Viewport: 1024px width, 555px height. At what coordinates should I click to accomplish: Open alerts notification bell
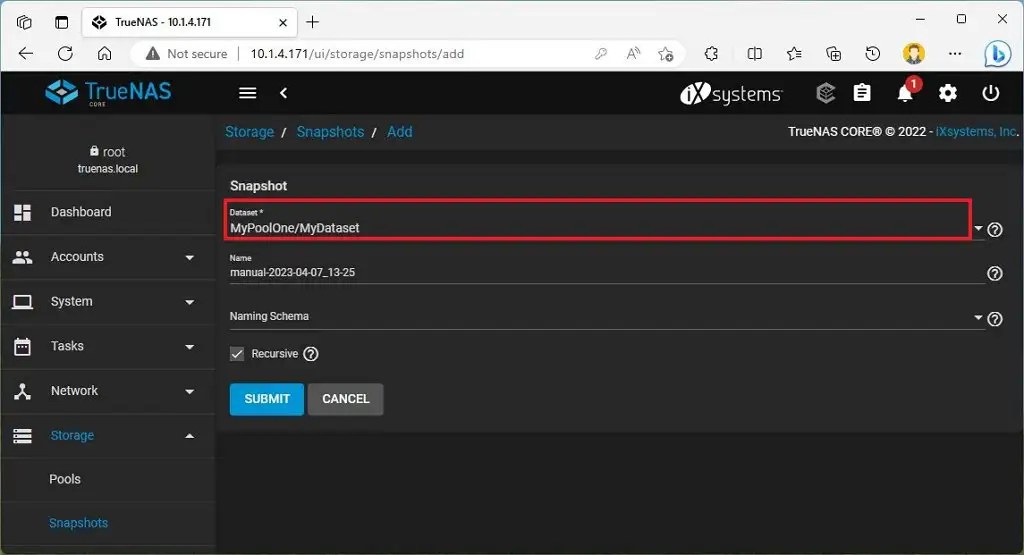coord(905,93)
